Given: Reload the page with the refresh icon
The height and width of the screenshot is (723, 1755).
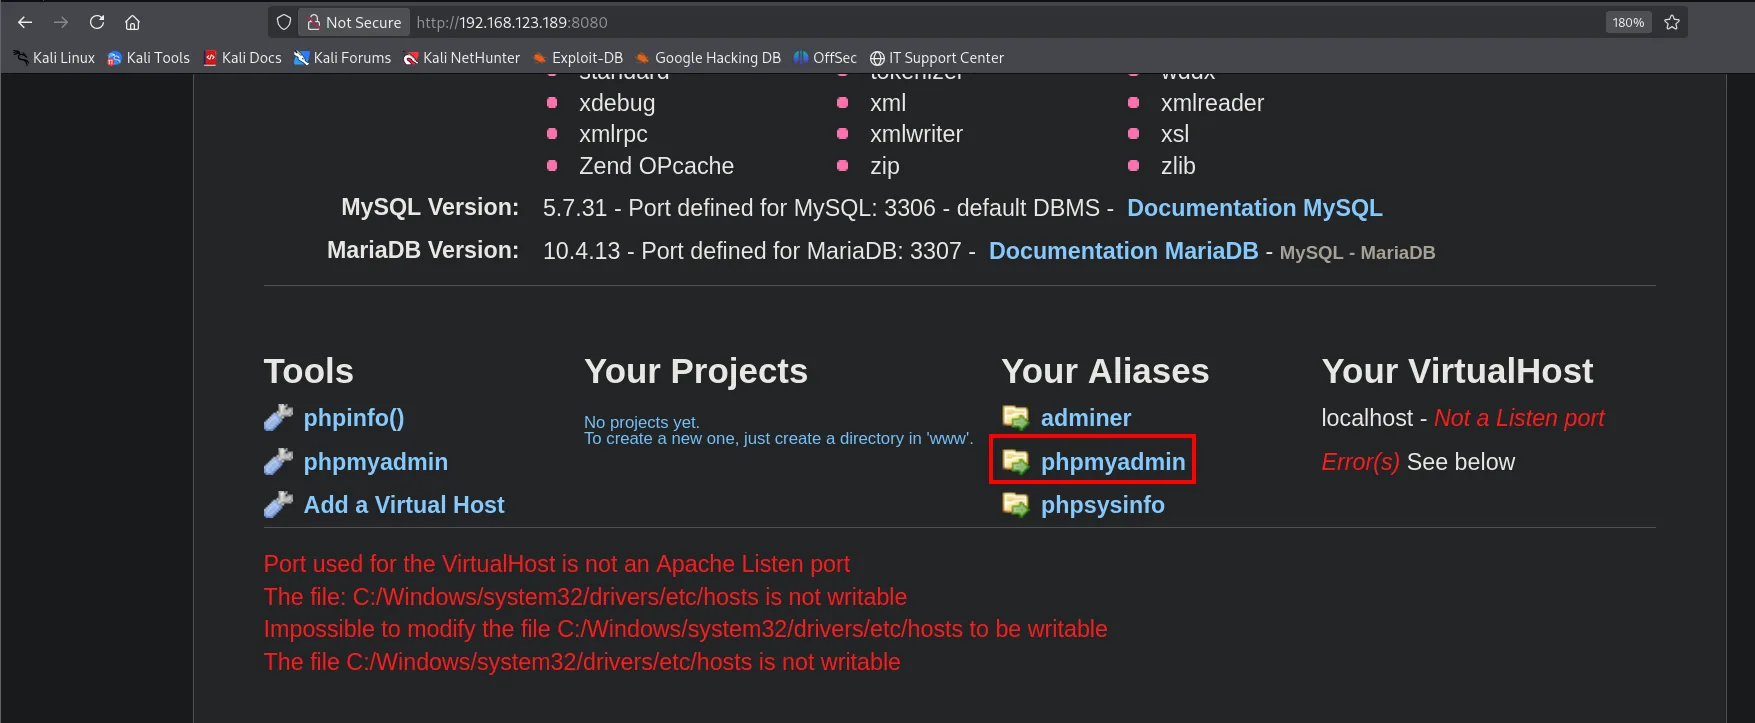Looking at the screenshot, I should click(x=97, y=22).
